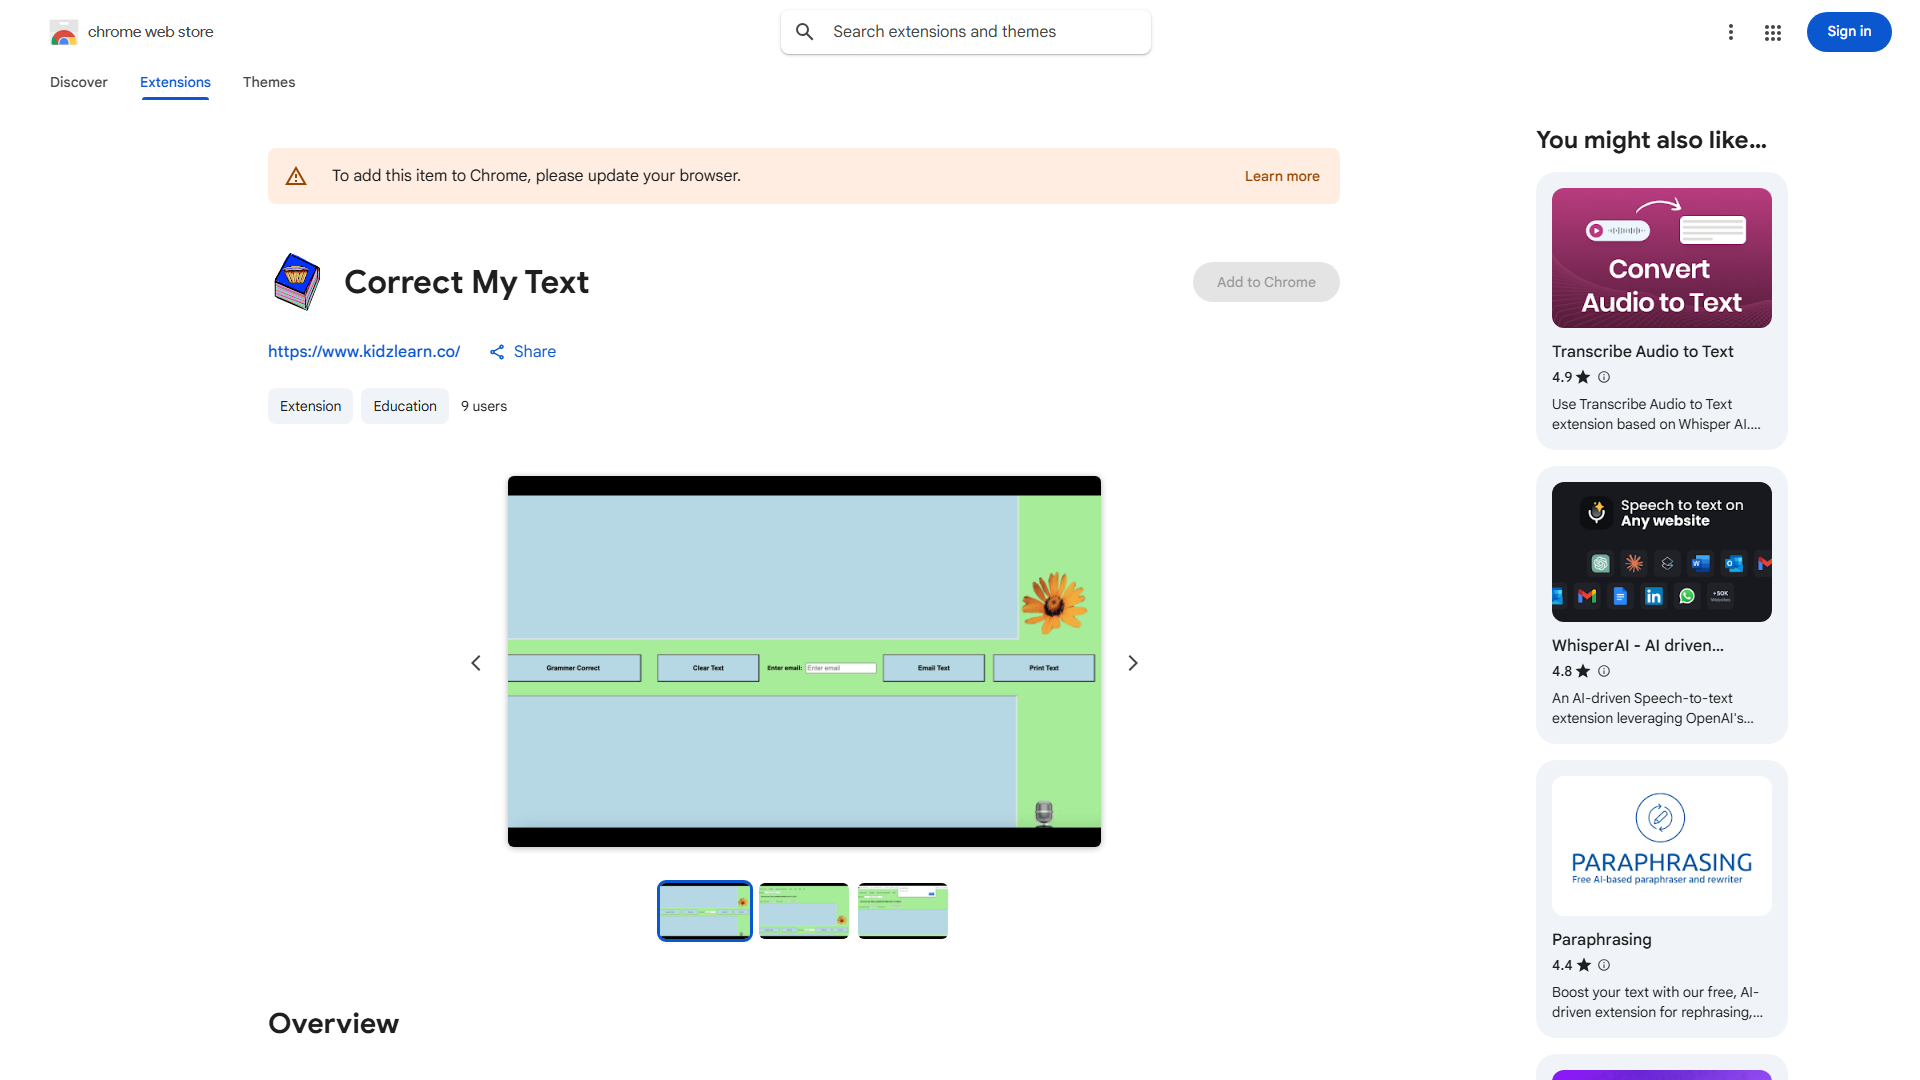Show previous screenshot with left arrow
The image size is (1920, 1080).
[x=476, y=663]
